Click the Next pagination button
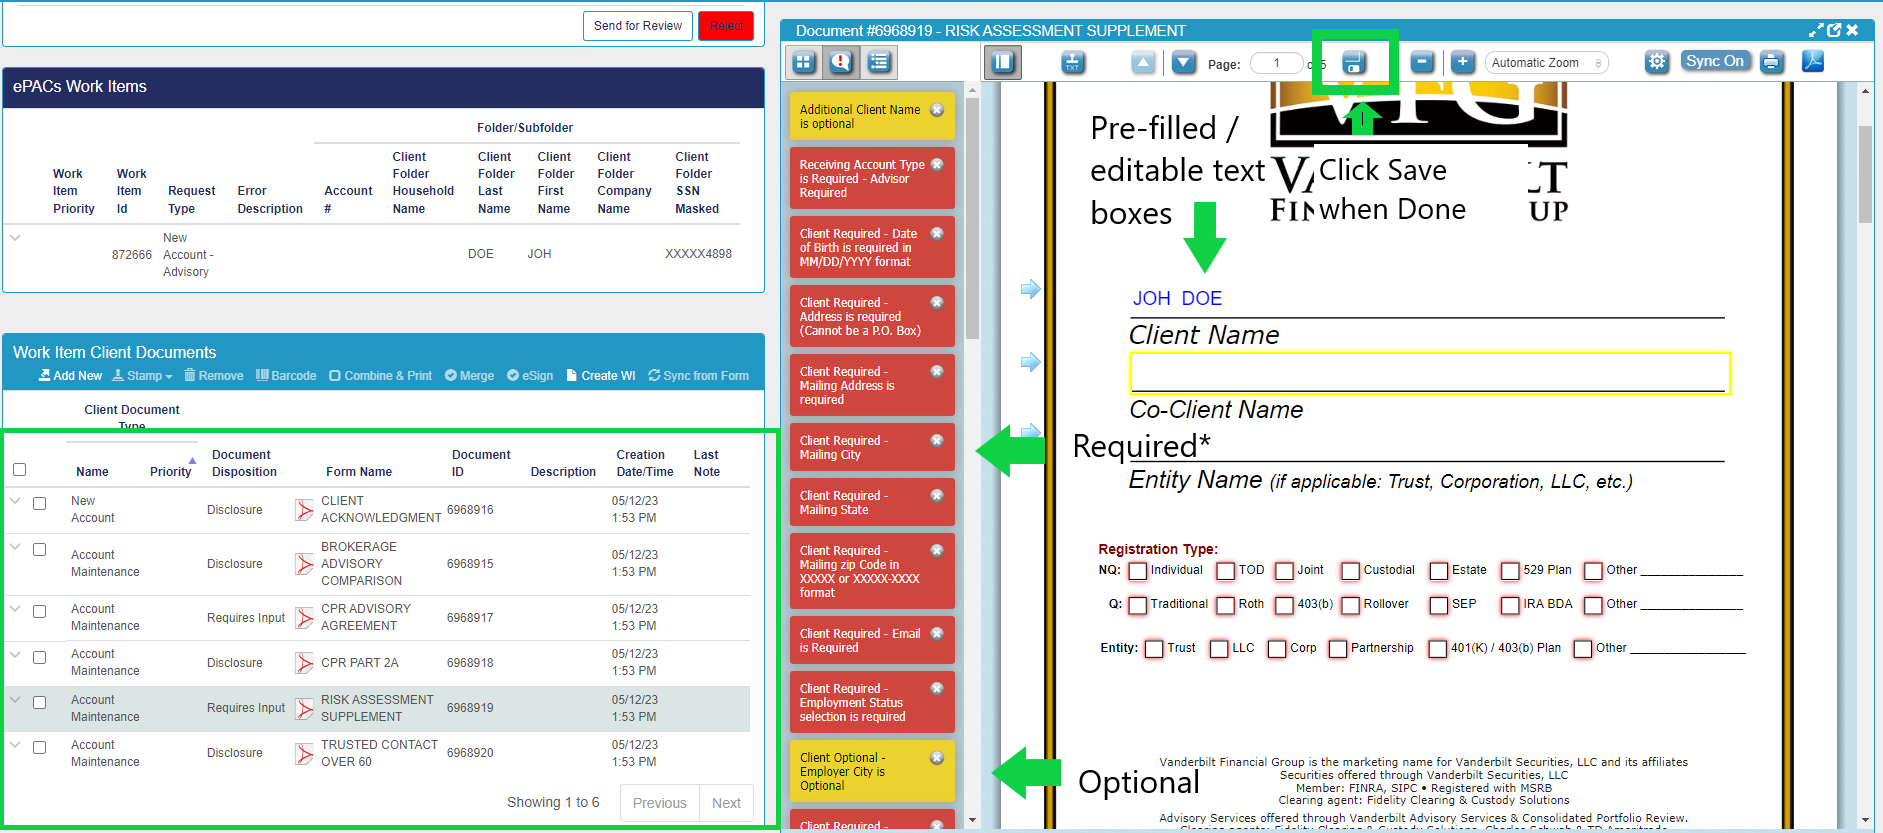This screenshot has height=833, width=1883. (x=726, y=803)
